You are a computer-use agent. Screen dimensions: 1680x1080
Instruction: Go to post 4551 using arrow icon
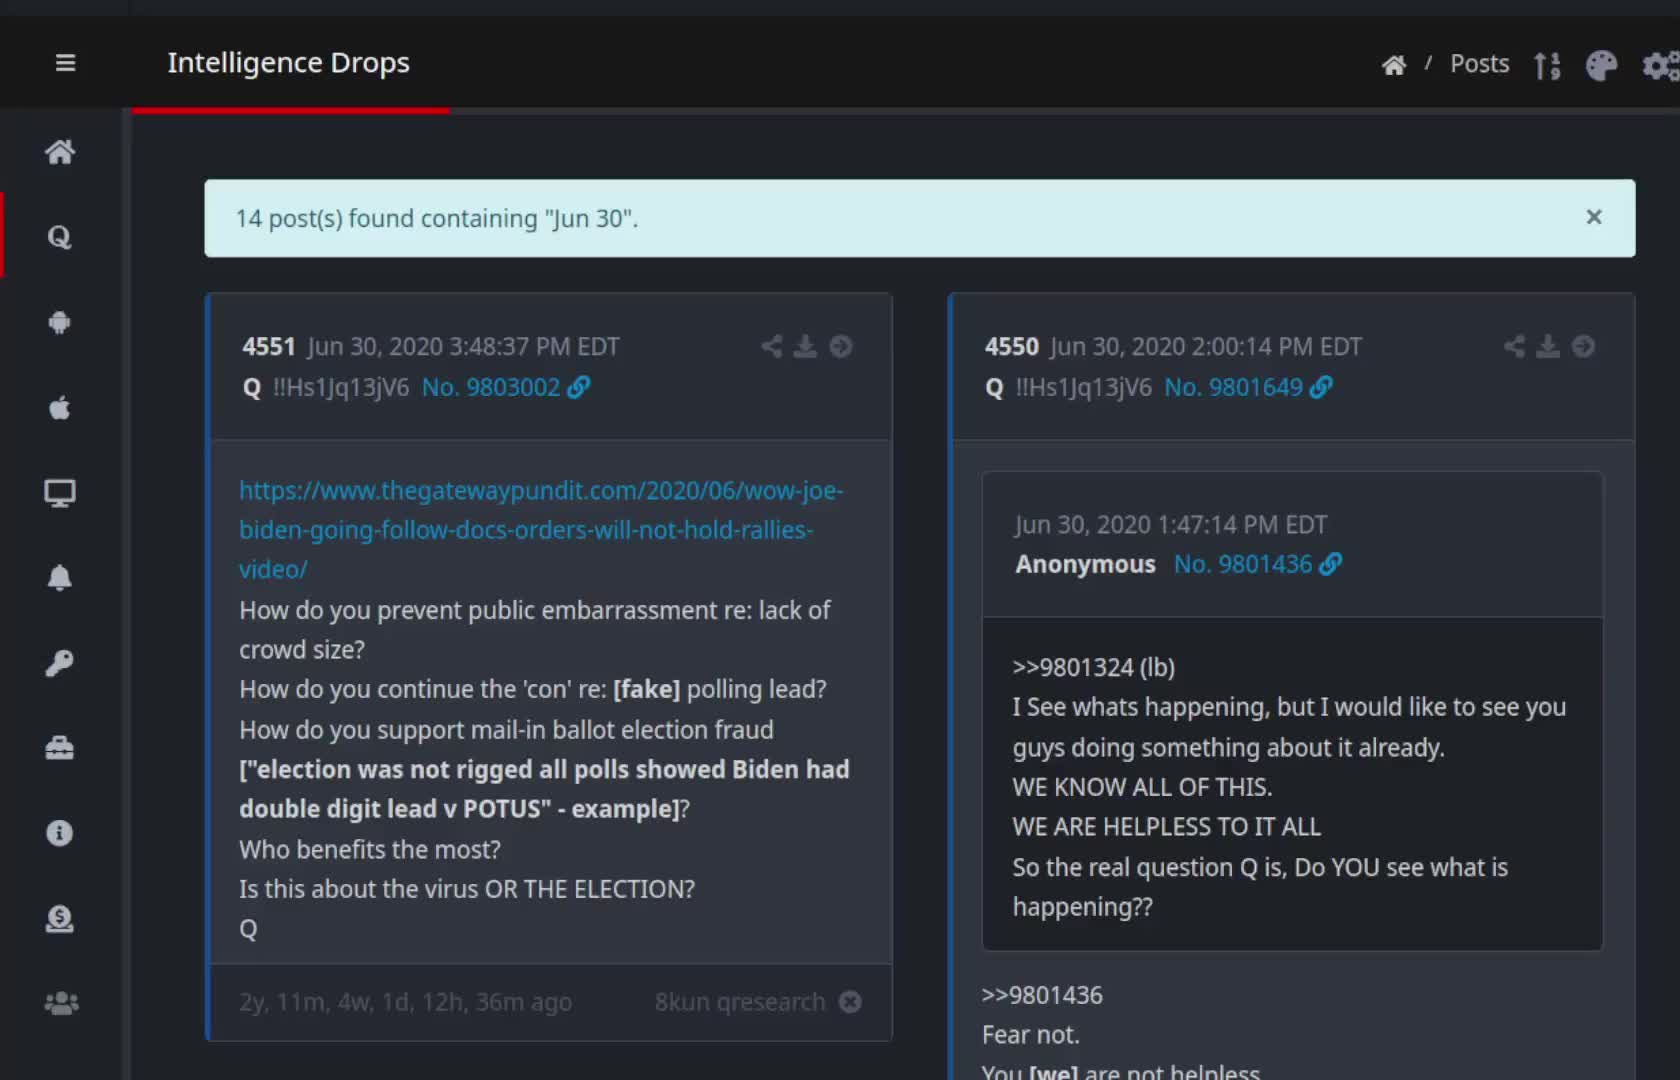[841, 346]
